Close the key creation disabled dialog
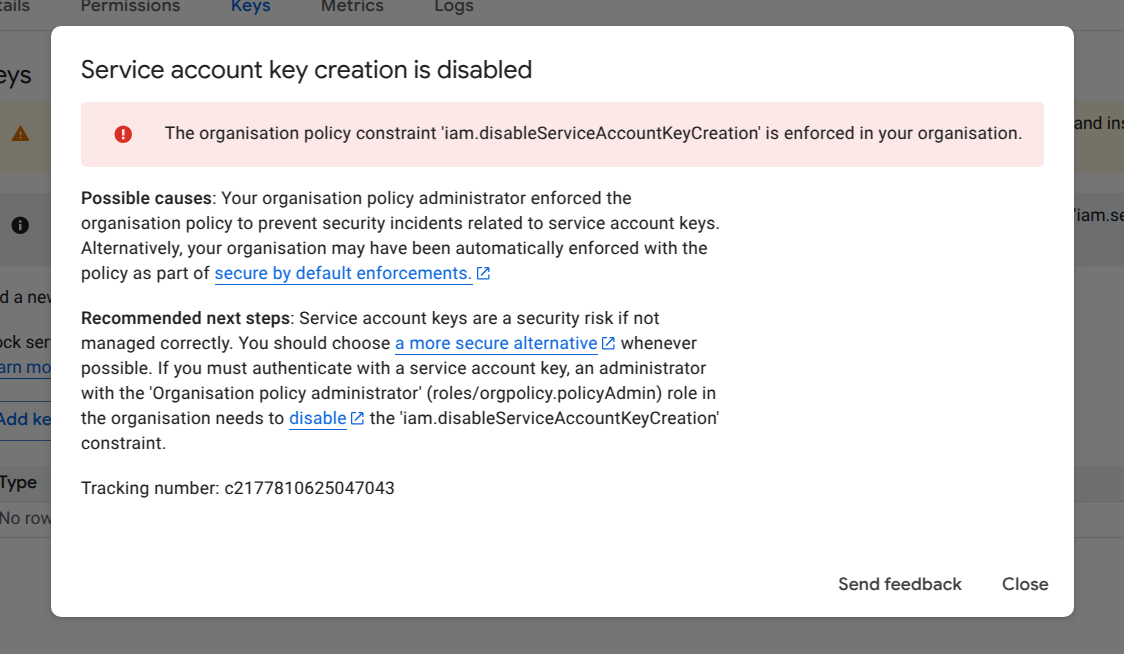The height and width of the screenshot is (654, 1124). (1024, 584)
